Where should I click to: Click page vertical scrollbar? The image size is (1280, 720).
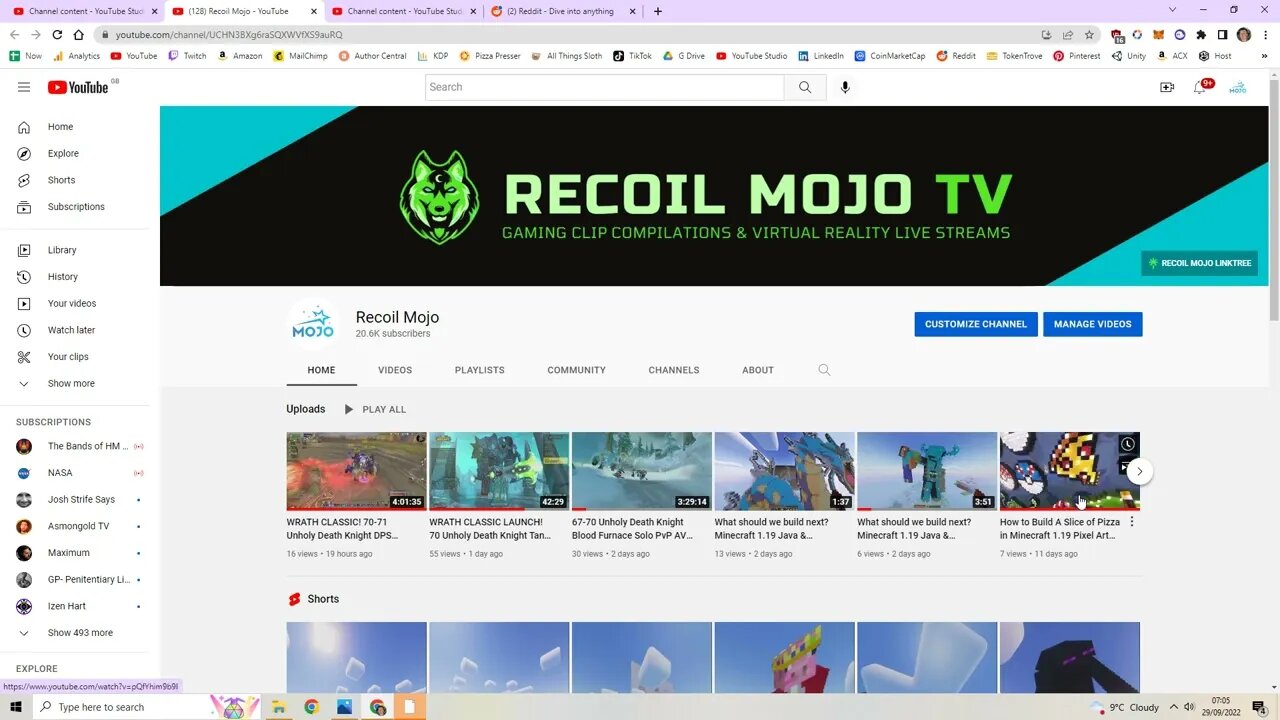tap(1273, 200)
